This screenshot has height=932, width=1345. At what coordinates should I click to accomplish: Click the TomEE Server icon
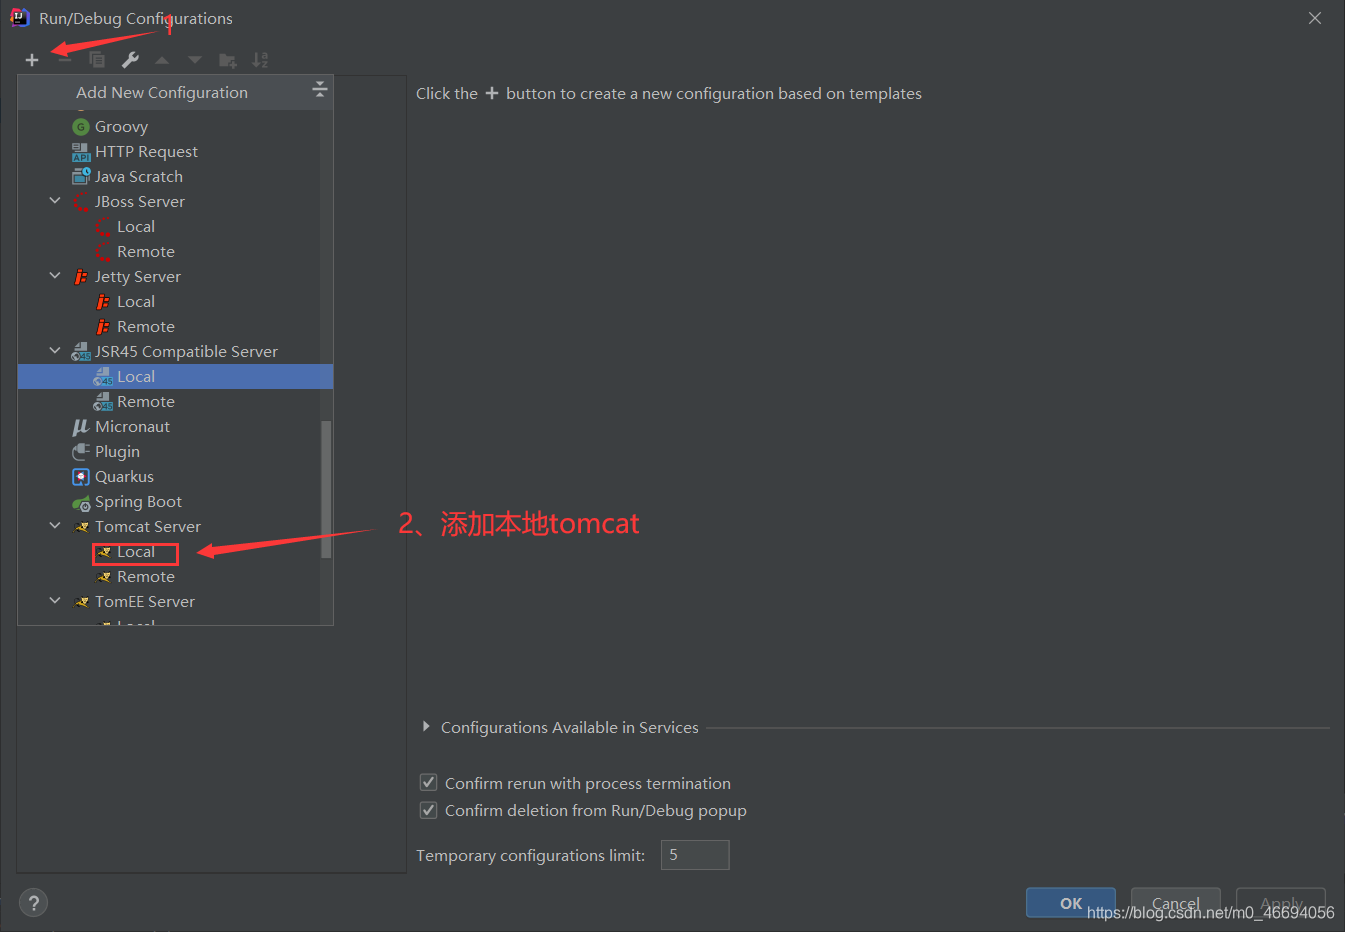[82, 602]
